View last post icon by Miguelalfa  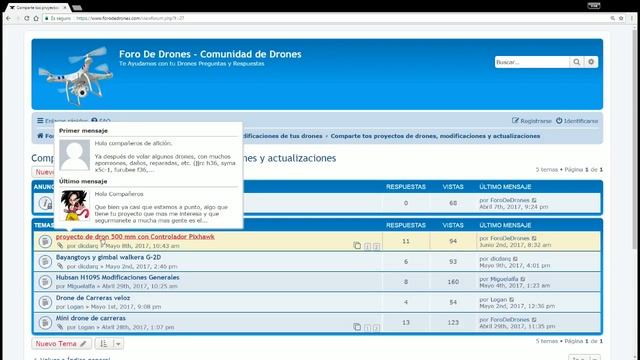pos(523,279)
